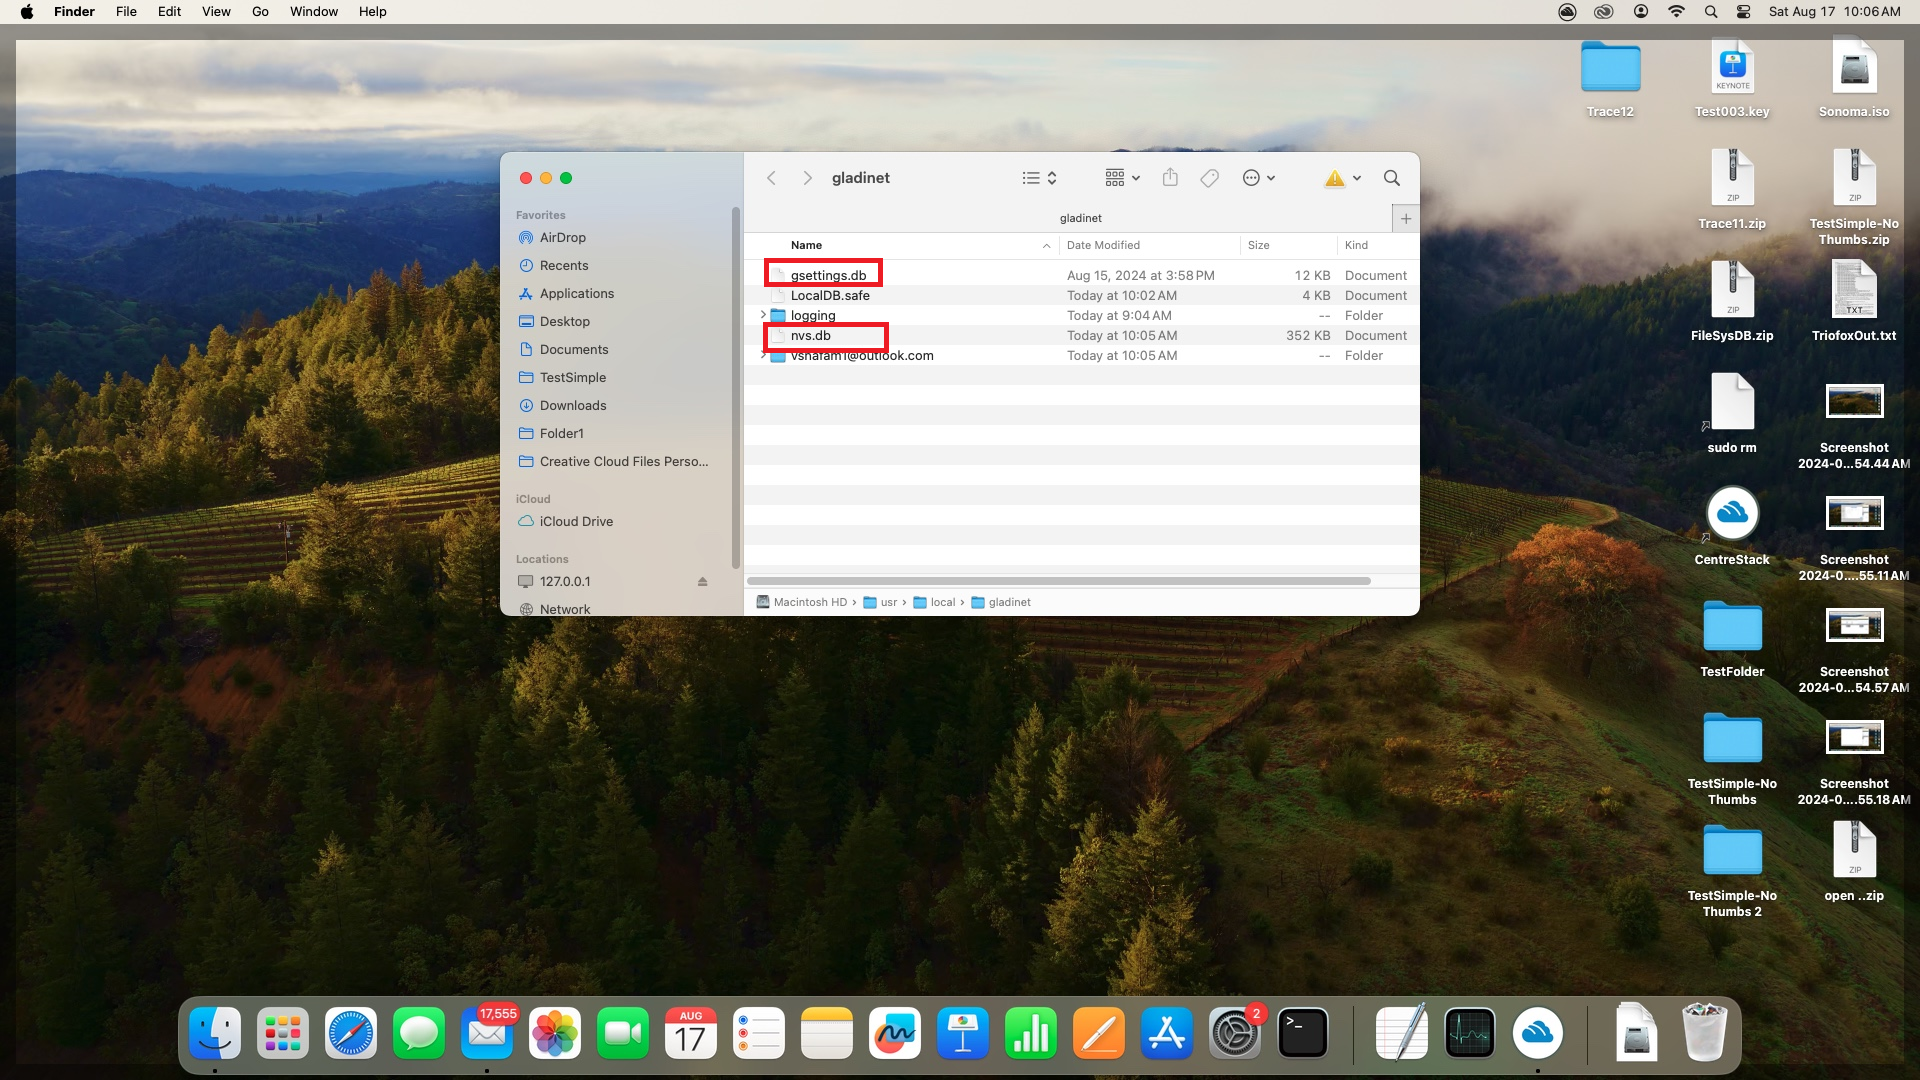Open the Edit menu
The height and width of the screenshot is (1080, 1920).
pos(169,12)
